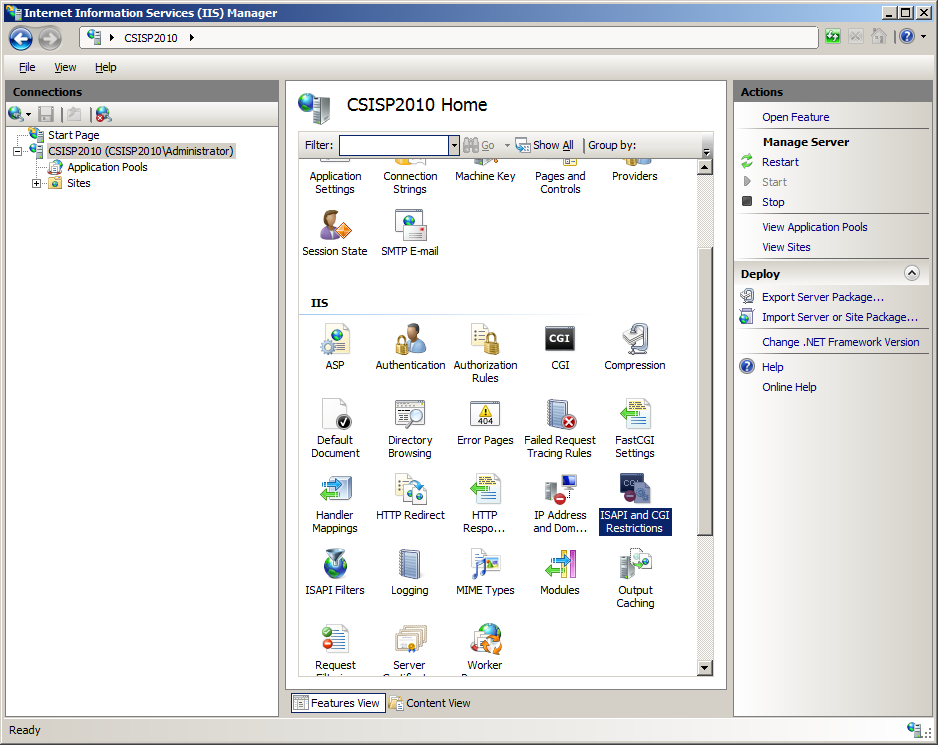Screen dimensions: 938x745
Task: Open the View menu
Action: 65,67
